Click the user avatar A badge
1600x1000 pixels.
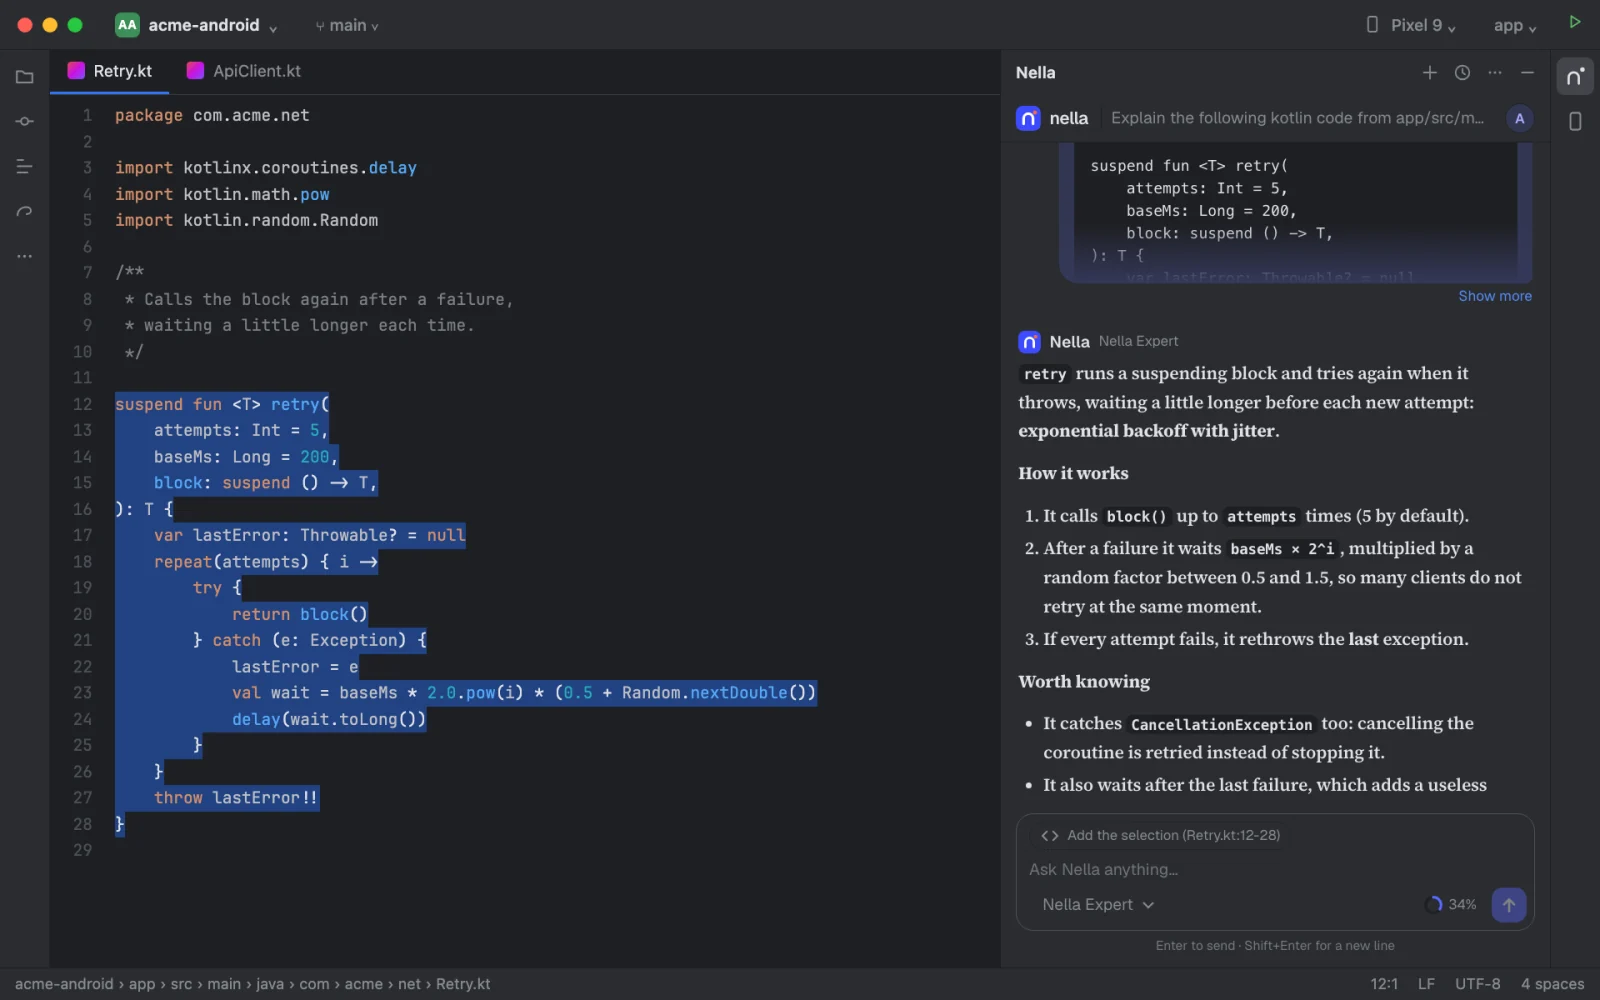pyautogui.click(x=1520, y=119)
